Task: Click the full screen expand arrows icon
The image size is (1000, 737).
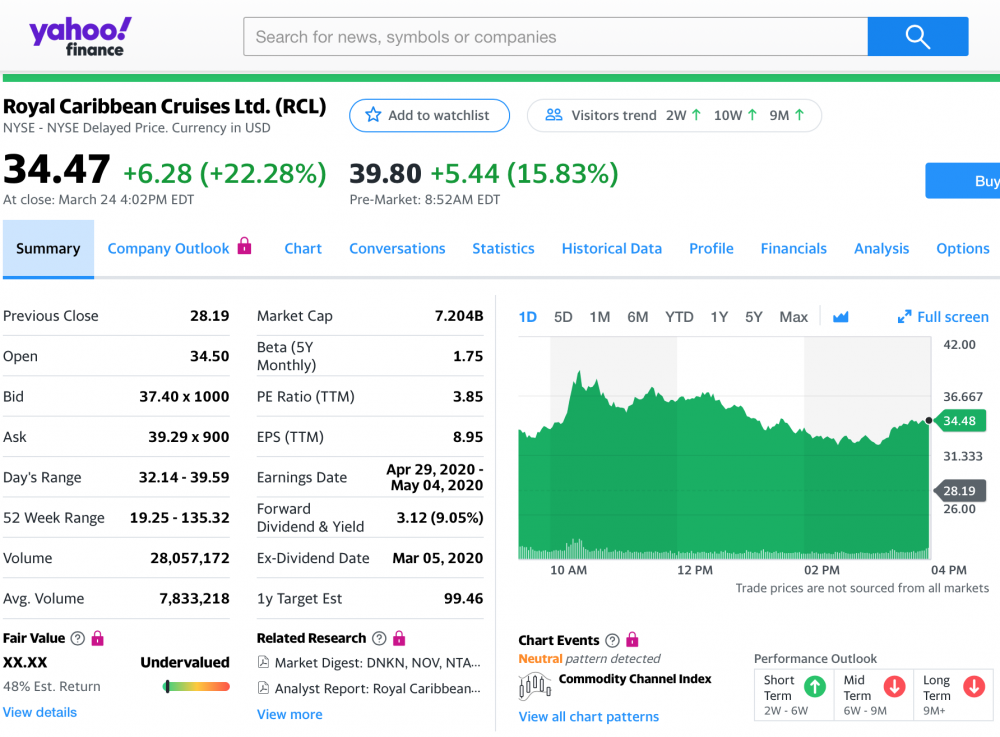Action: [x=904, y=317]
